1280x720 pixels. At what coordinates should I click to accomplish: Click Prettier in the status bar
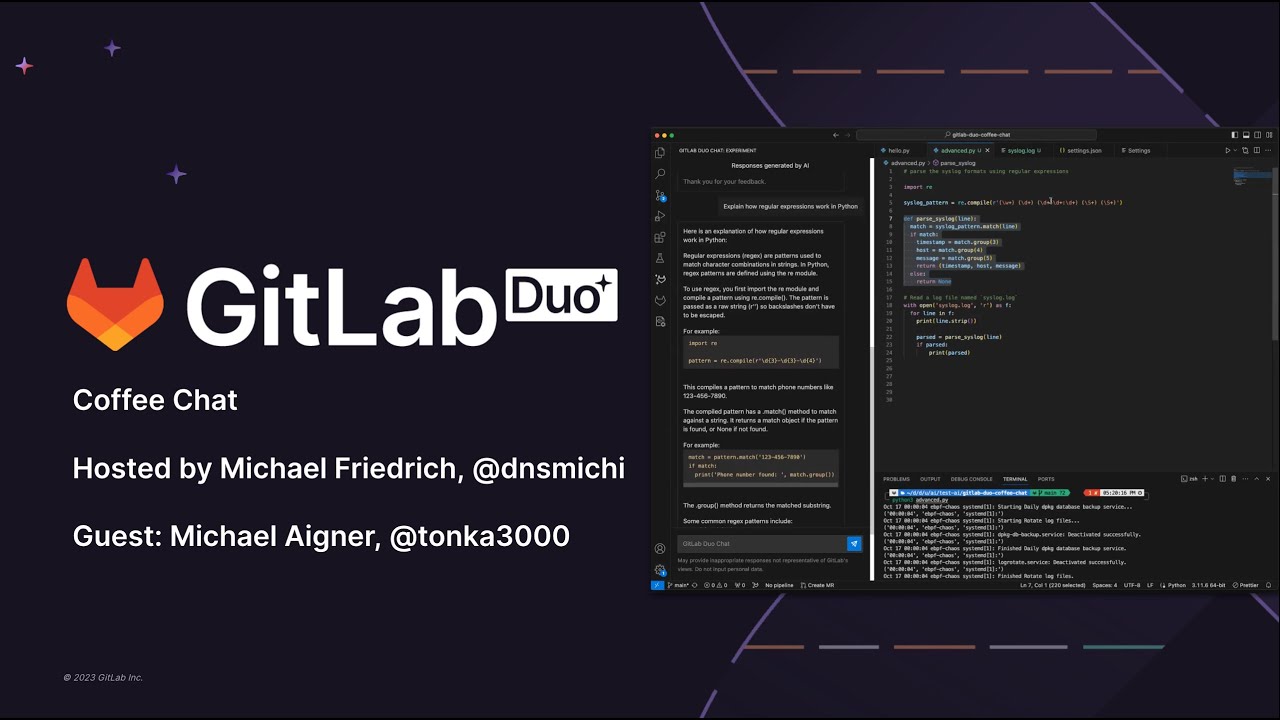(x=1244, y=585)
